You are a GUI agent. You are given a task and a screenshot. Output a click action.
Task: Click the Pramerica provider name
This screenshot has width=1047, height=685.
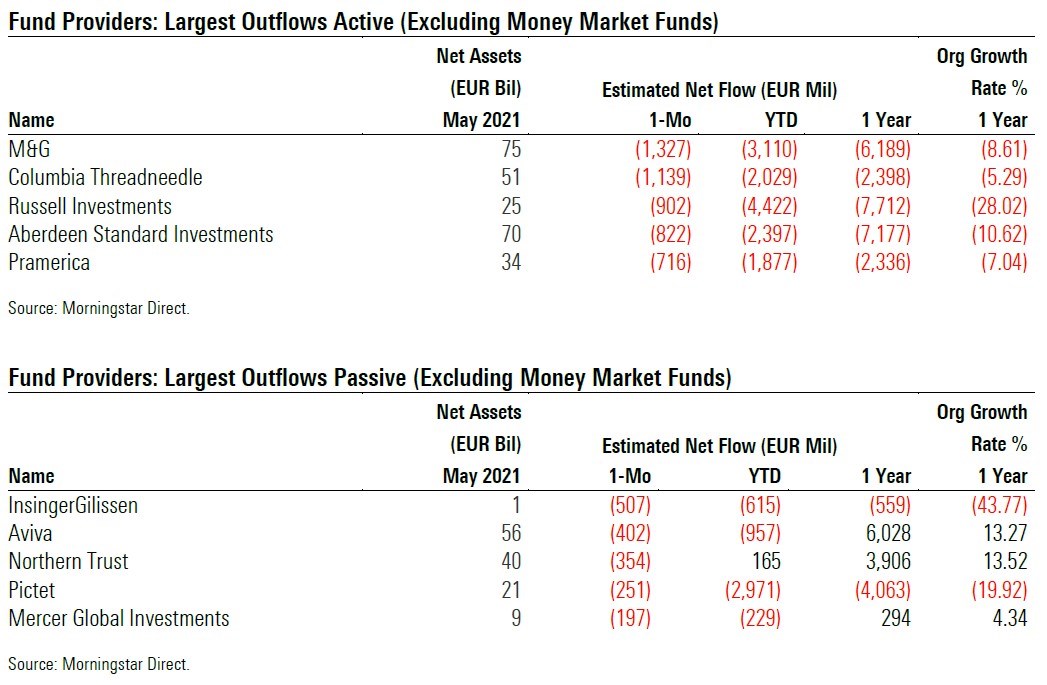[49, 263]
